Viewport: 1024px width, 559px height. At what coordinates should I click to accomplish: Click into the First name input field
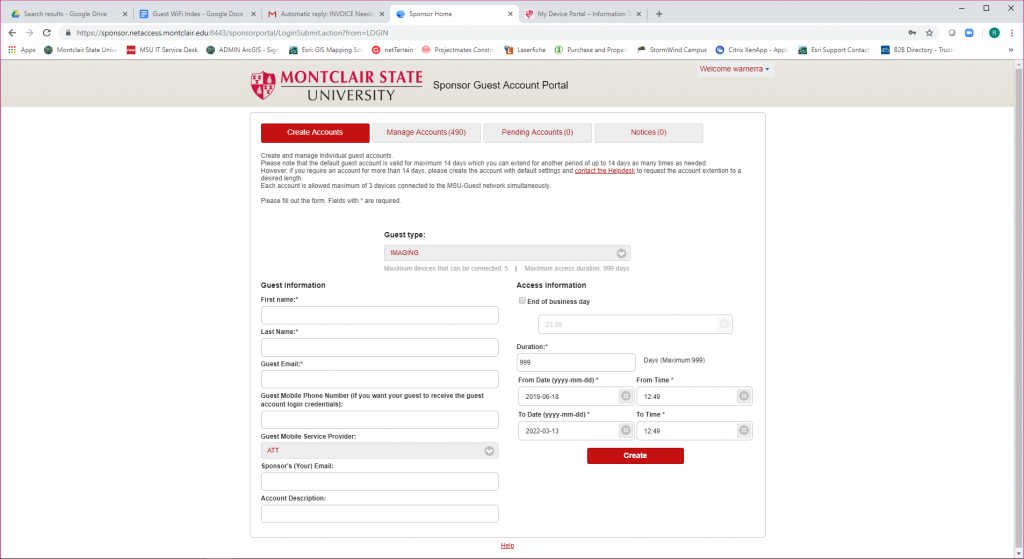pyautogui.click(x=379, y=315)
